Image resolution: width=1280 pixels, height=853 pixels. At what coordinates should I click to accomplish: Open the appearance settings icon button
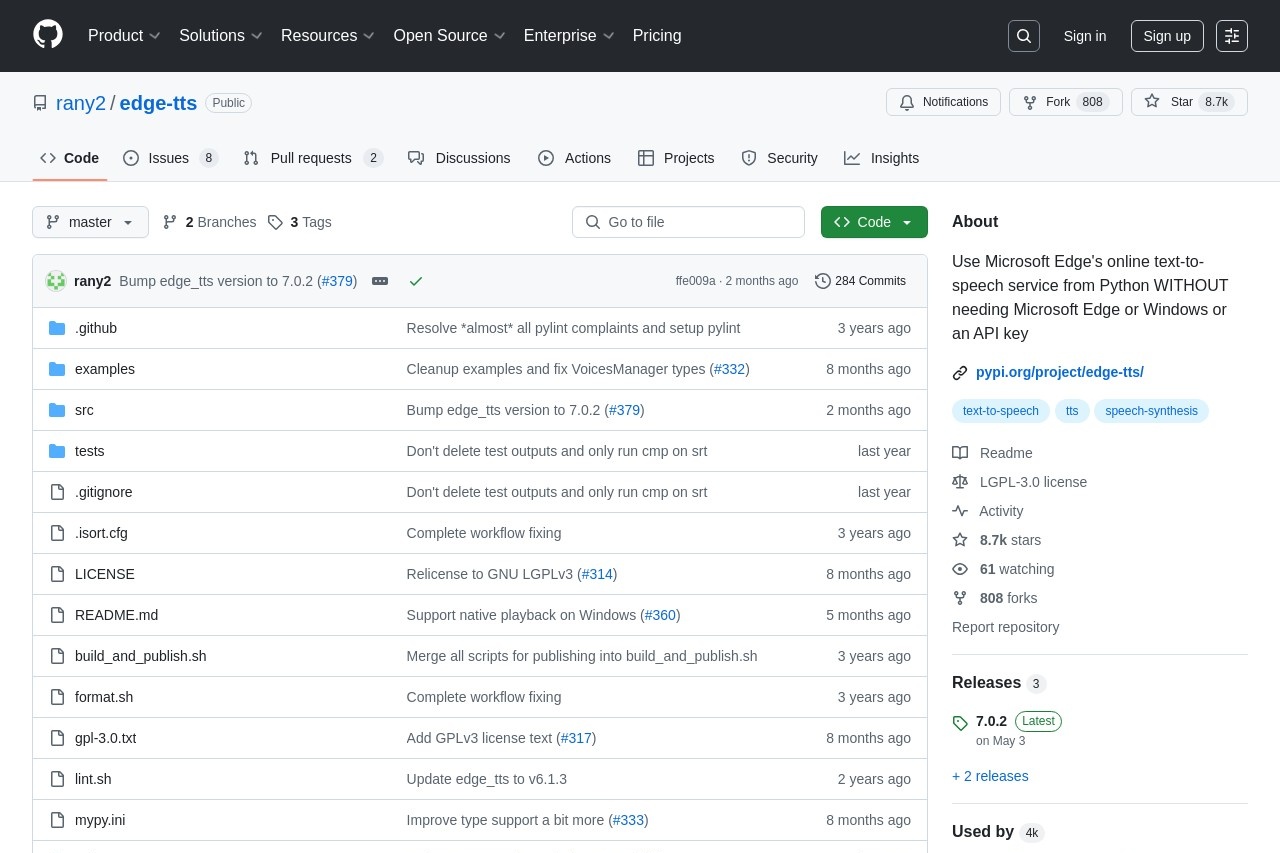[x=1232, y=36]
